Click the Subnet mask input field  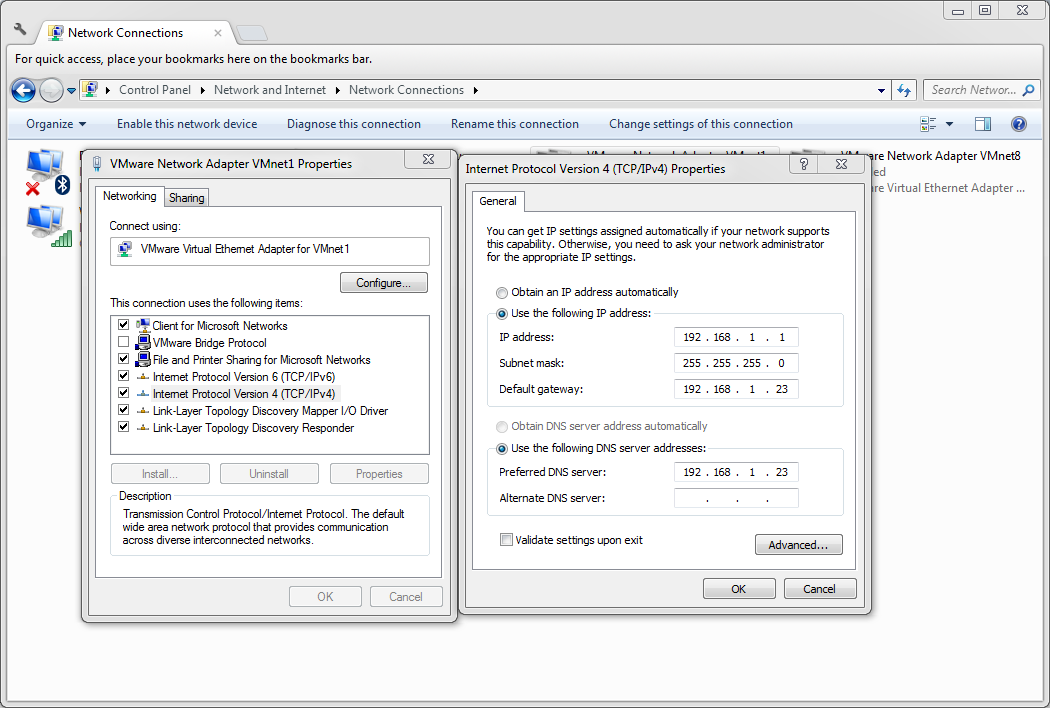coord(736,363)
